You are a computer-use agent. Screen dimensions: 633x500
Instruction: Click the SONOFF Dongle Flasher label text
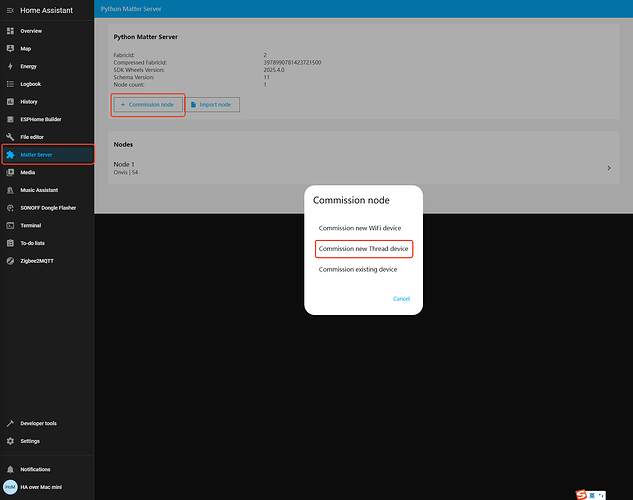(x=48, y=208)
